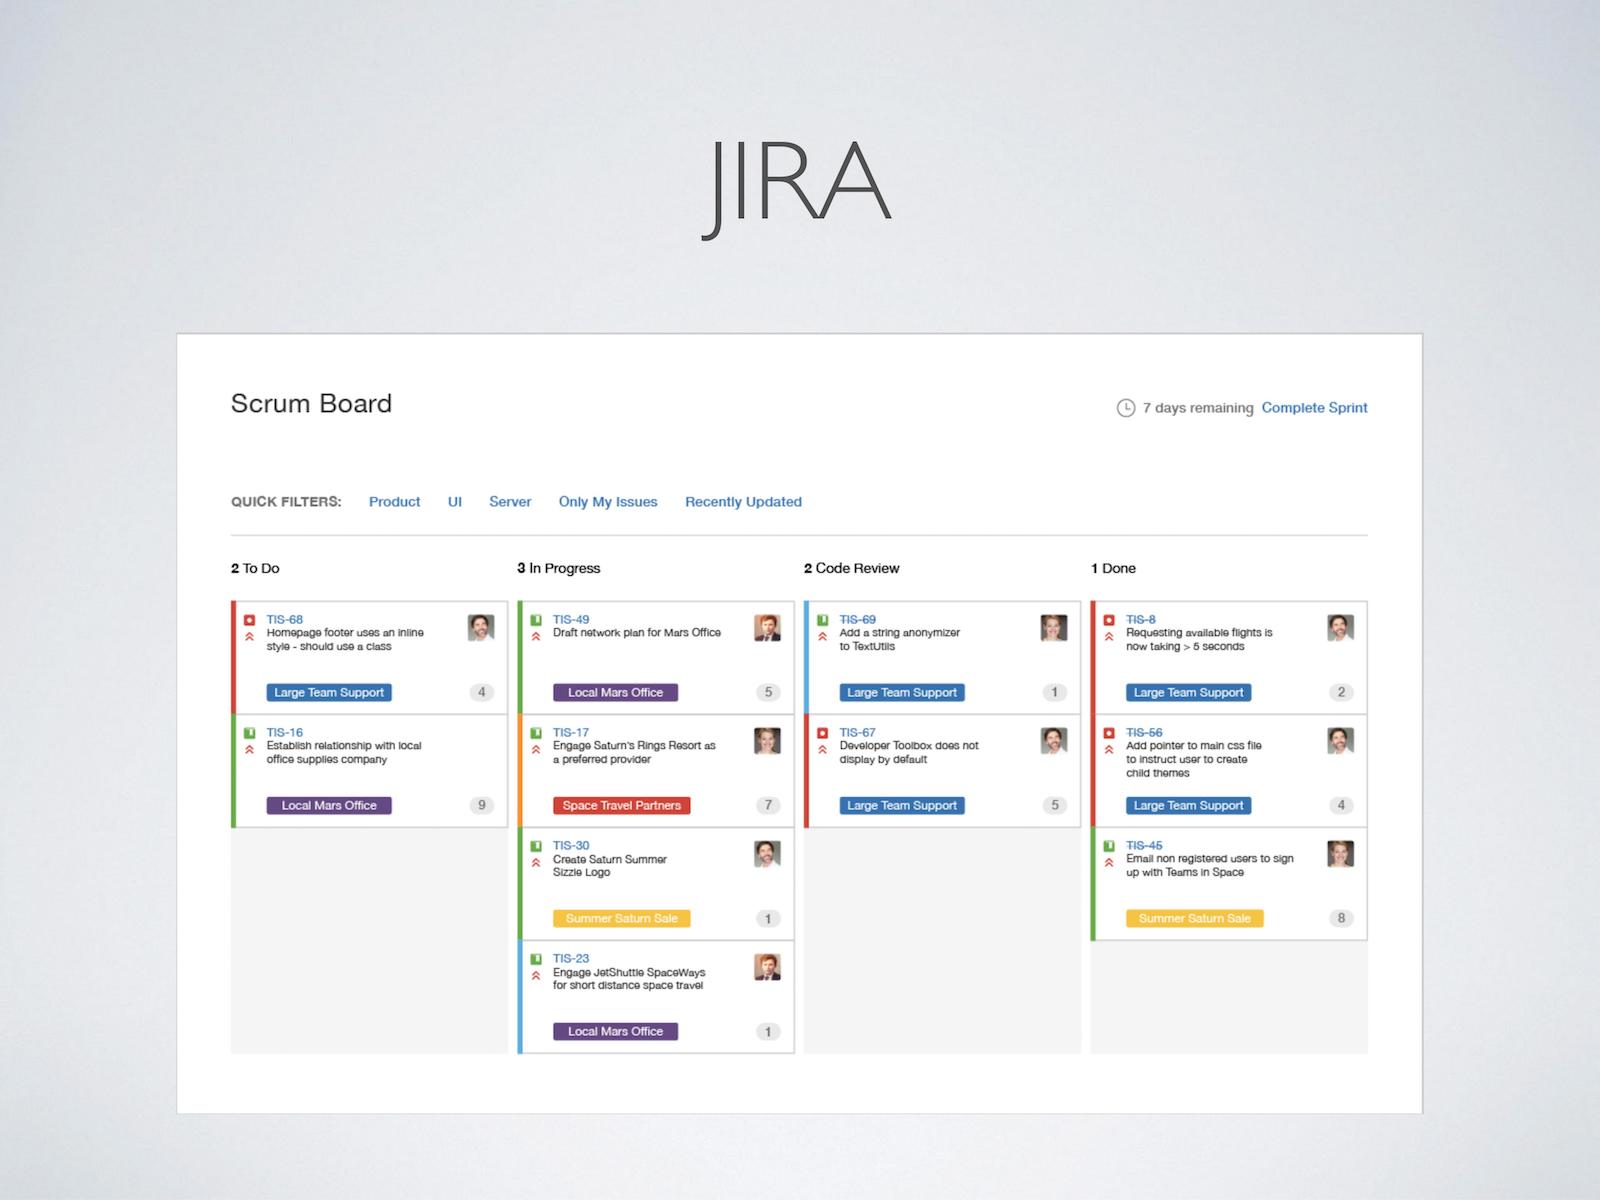Click the story type icon on TIS-16
This screenshot has height=1200, width=1600.
pyautogui.click(x=250, y=733)
